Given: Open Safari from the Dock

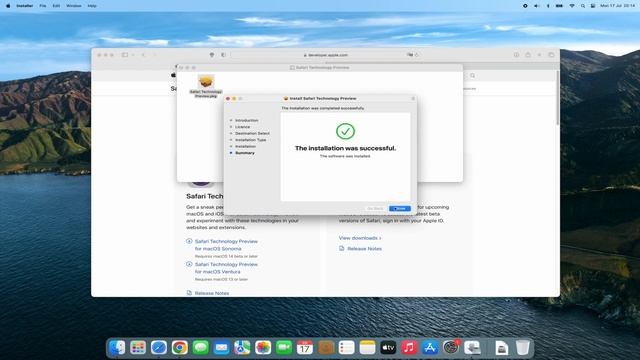Looking at the screenshot, I should click(x=159, y=347).
